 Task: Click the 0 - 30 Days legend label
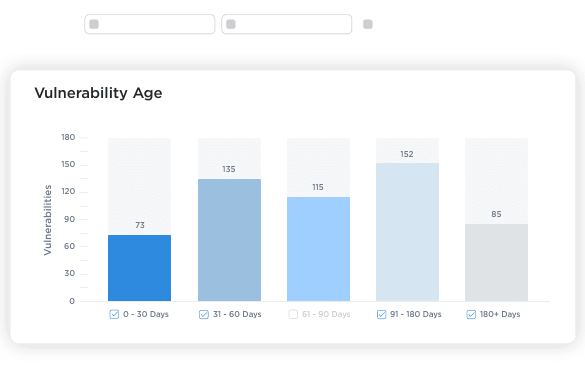click(146, 314)
